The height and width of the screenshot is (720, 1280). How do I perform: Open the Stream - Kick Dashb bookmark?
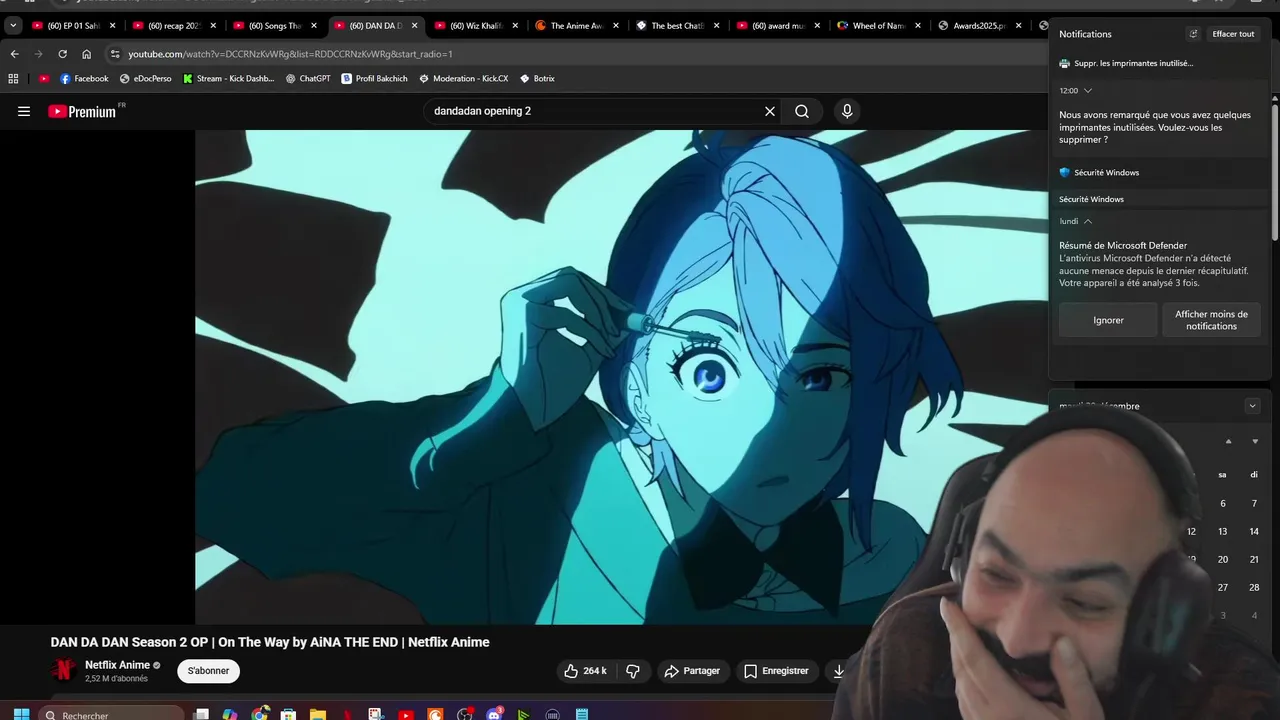[228, 78]
